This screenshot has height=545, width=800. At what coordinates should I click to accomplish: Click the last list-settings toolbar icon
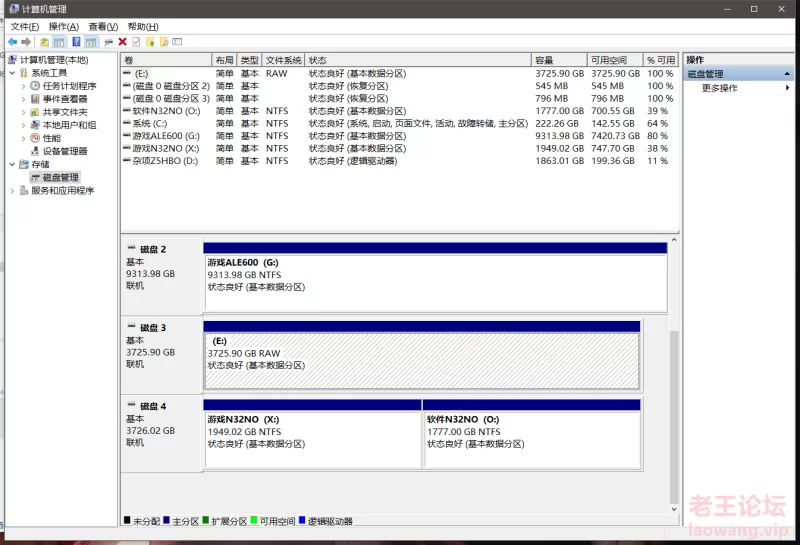[x=177, y=42]
